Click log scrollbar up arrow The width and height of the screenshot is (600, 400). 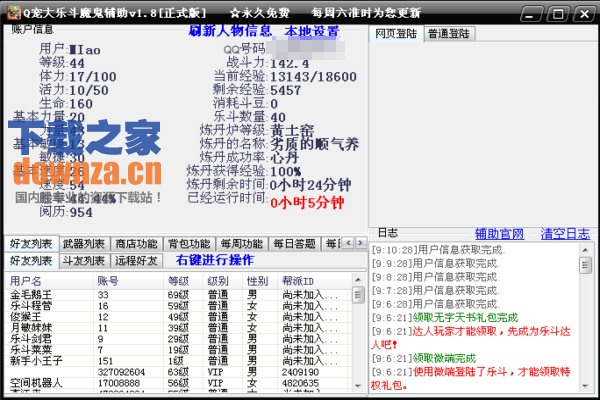point(585,250)
